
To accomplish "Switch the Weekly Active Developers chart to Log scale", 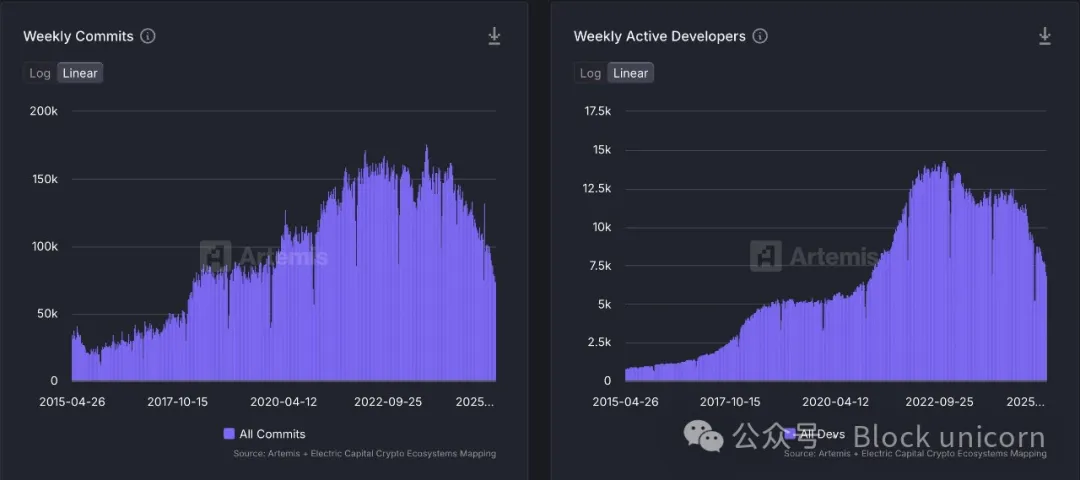I will coord(590,73).
